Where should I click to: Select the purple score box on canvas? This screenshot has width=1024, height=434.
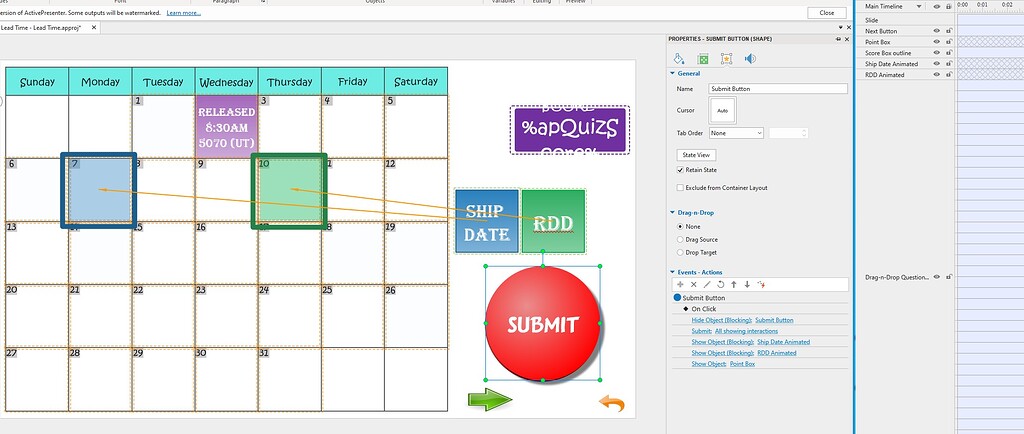point(569,129)
